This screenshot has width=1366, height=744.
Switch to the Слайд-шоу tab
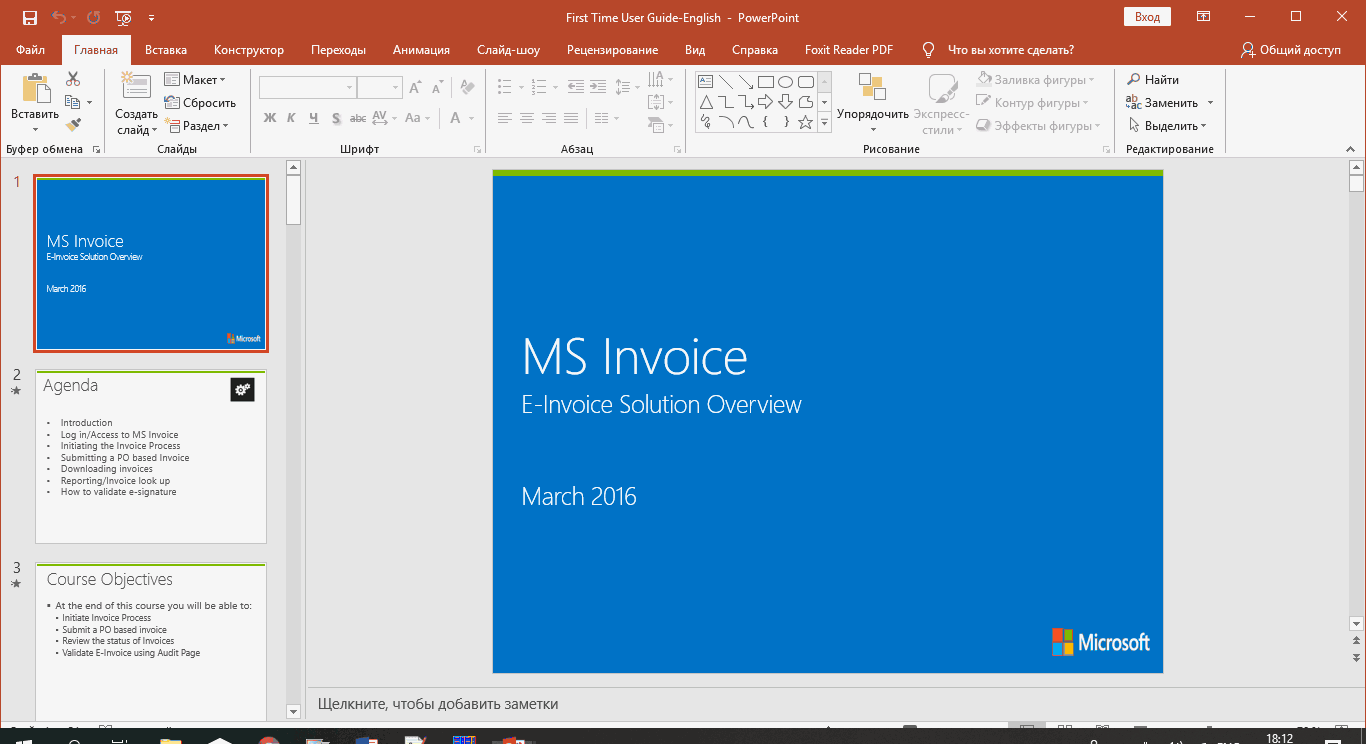click(508, 49)
